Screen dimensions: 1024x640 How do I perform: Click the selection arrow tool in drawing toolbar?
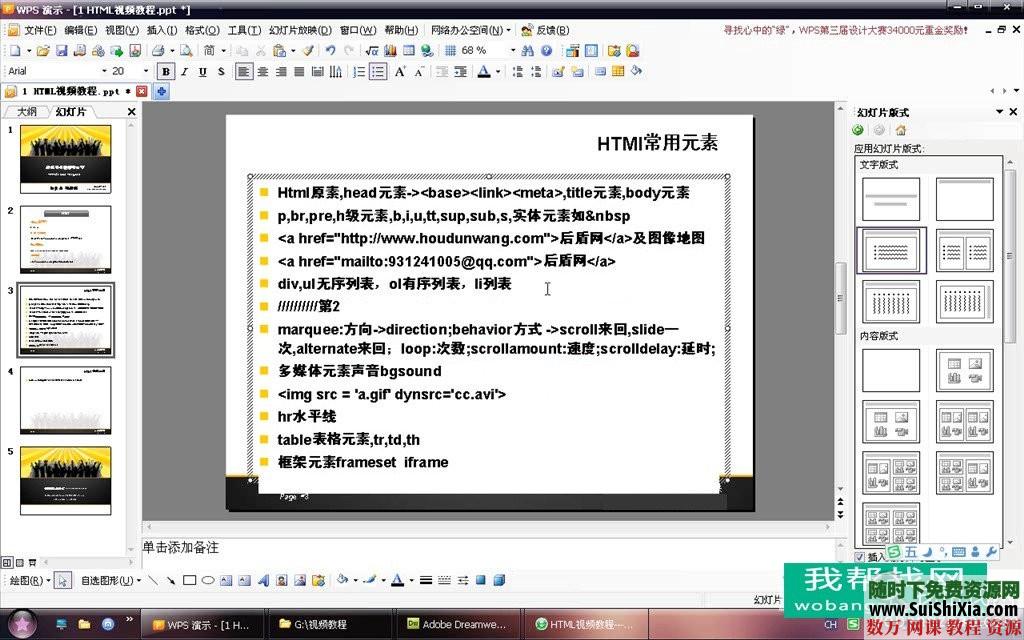[63, 580]
